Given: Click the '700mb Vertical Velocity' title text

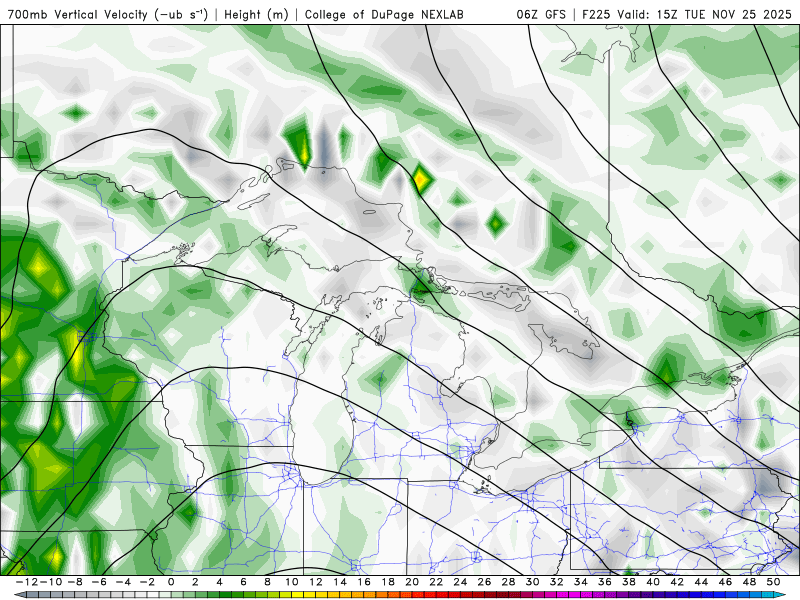Looking at the screenshot, I should [77, 14].
